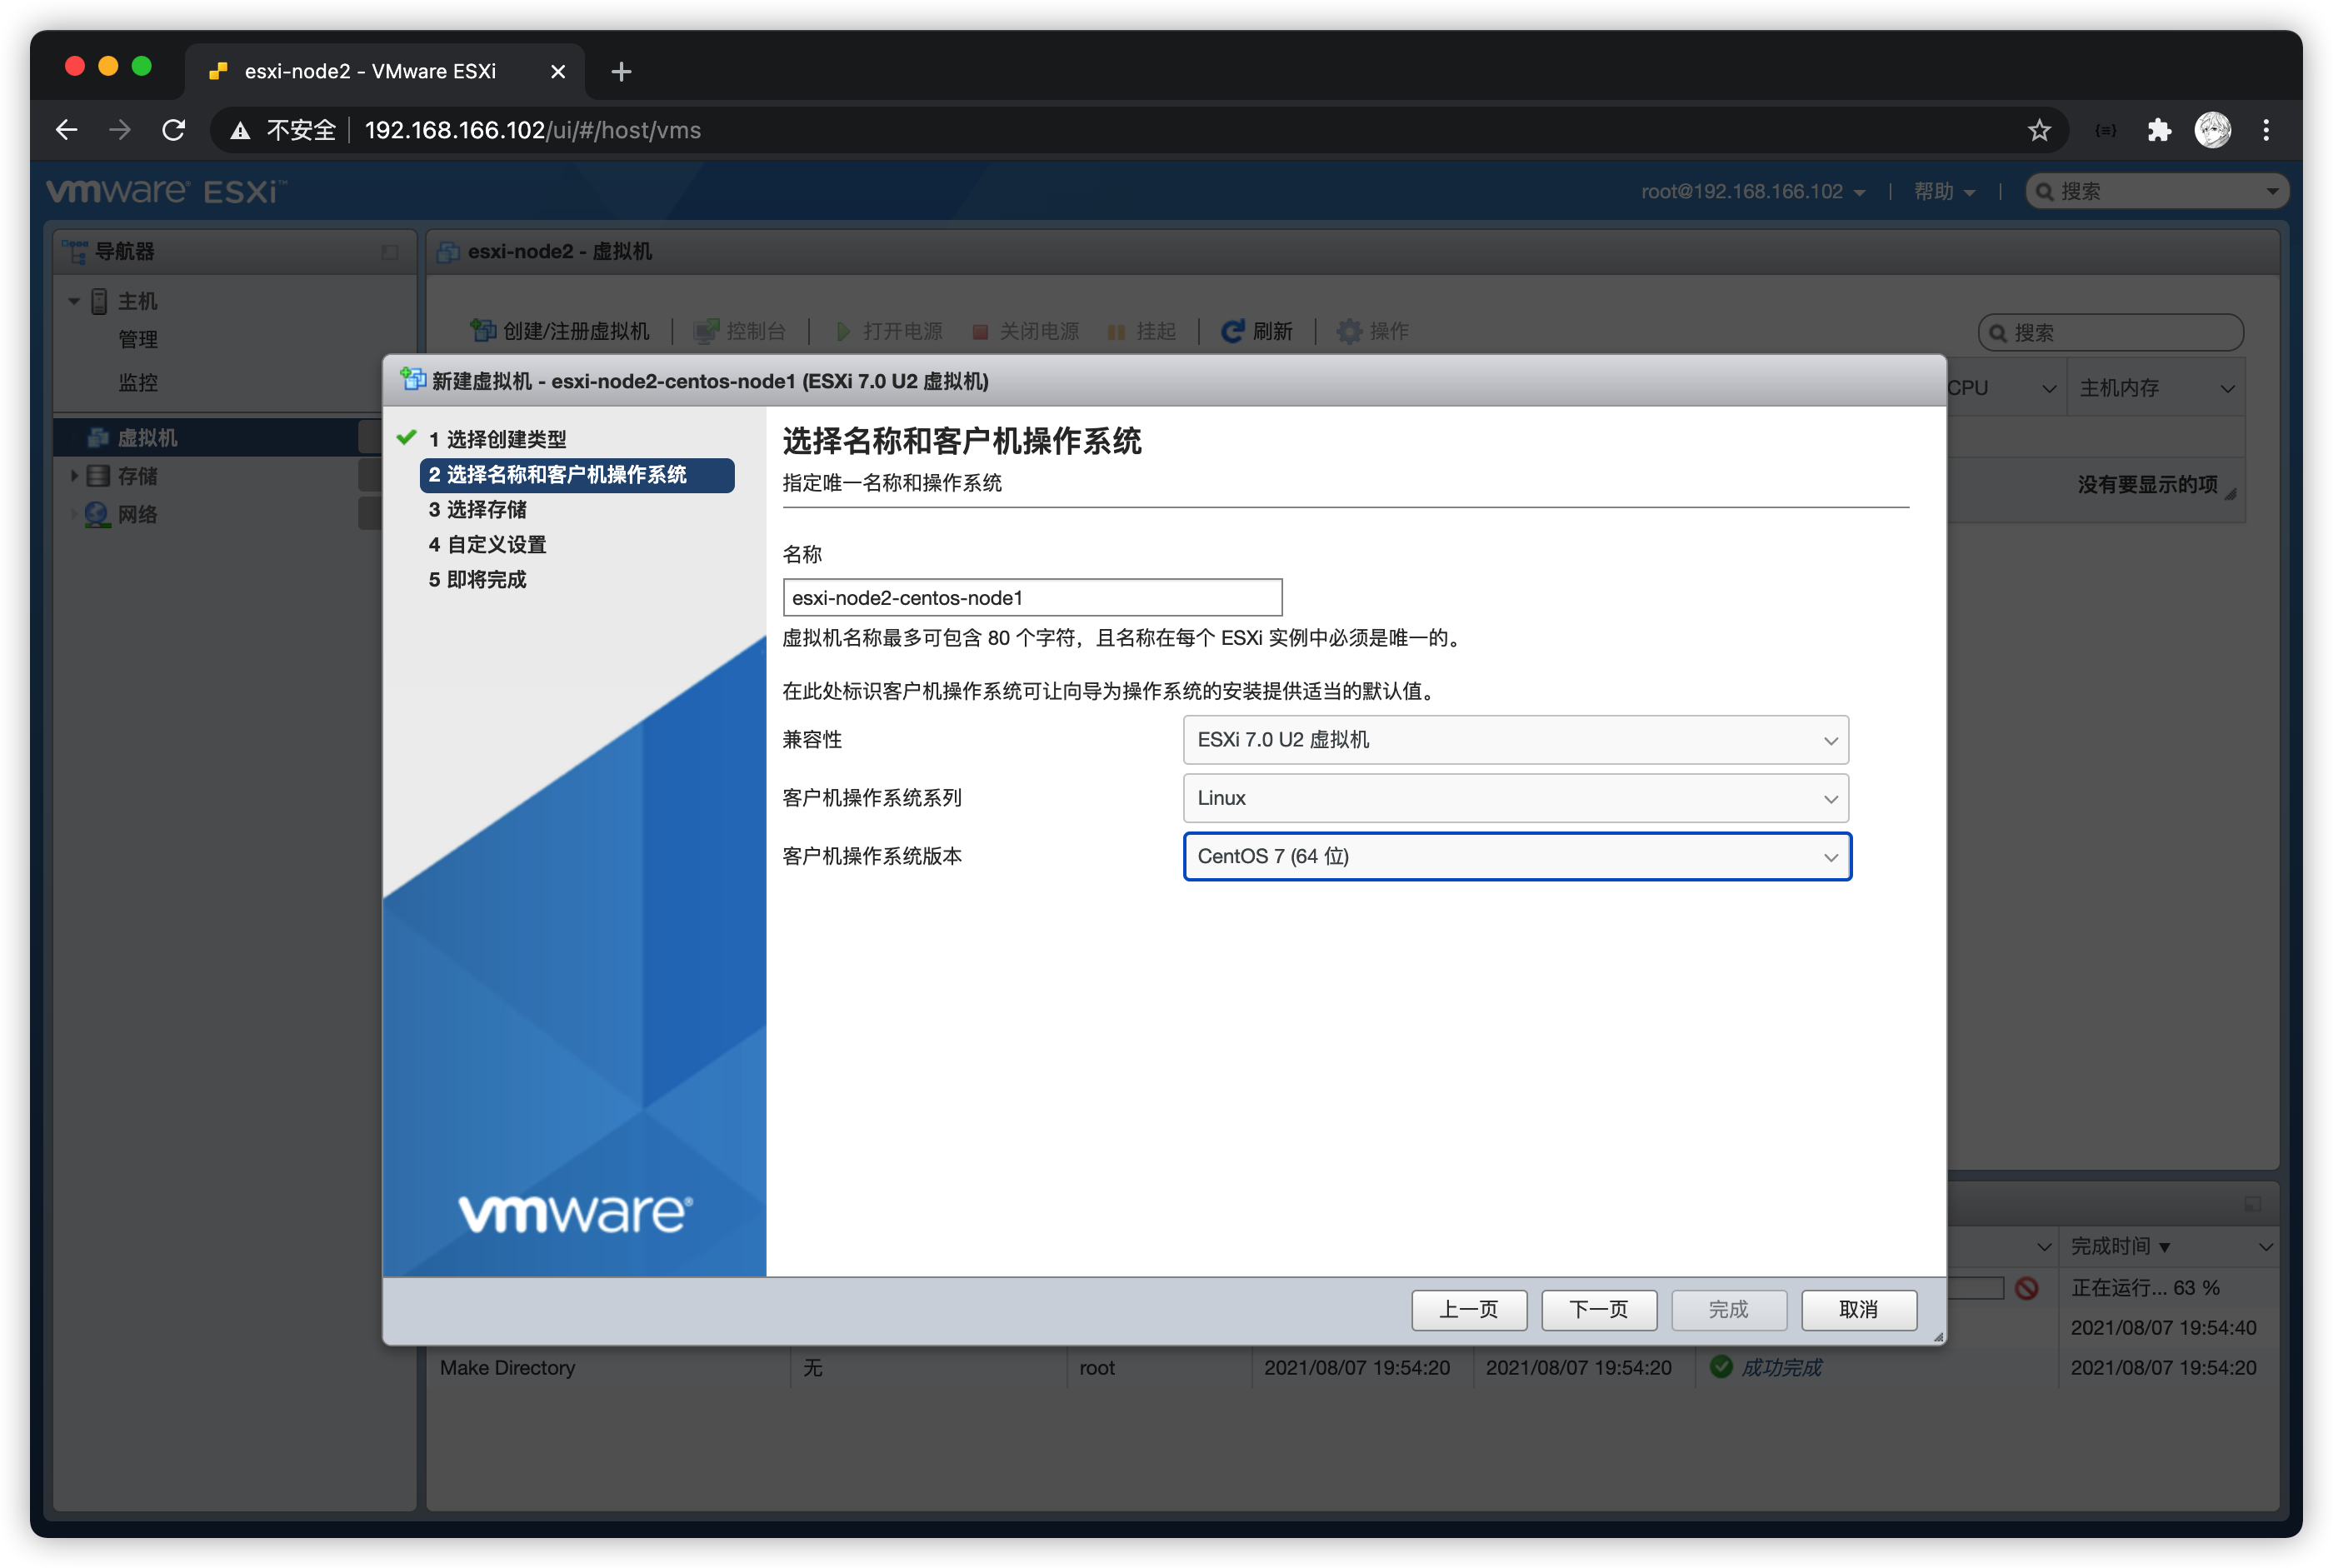The image size is (2333, 1568).
Task: Click the browser address bar URL
Action: 532,130
